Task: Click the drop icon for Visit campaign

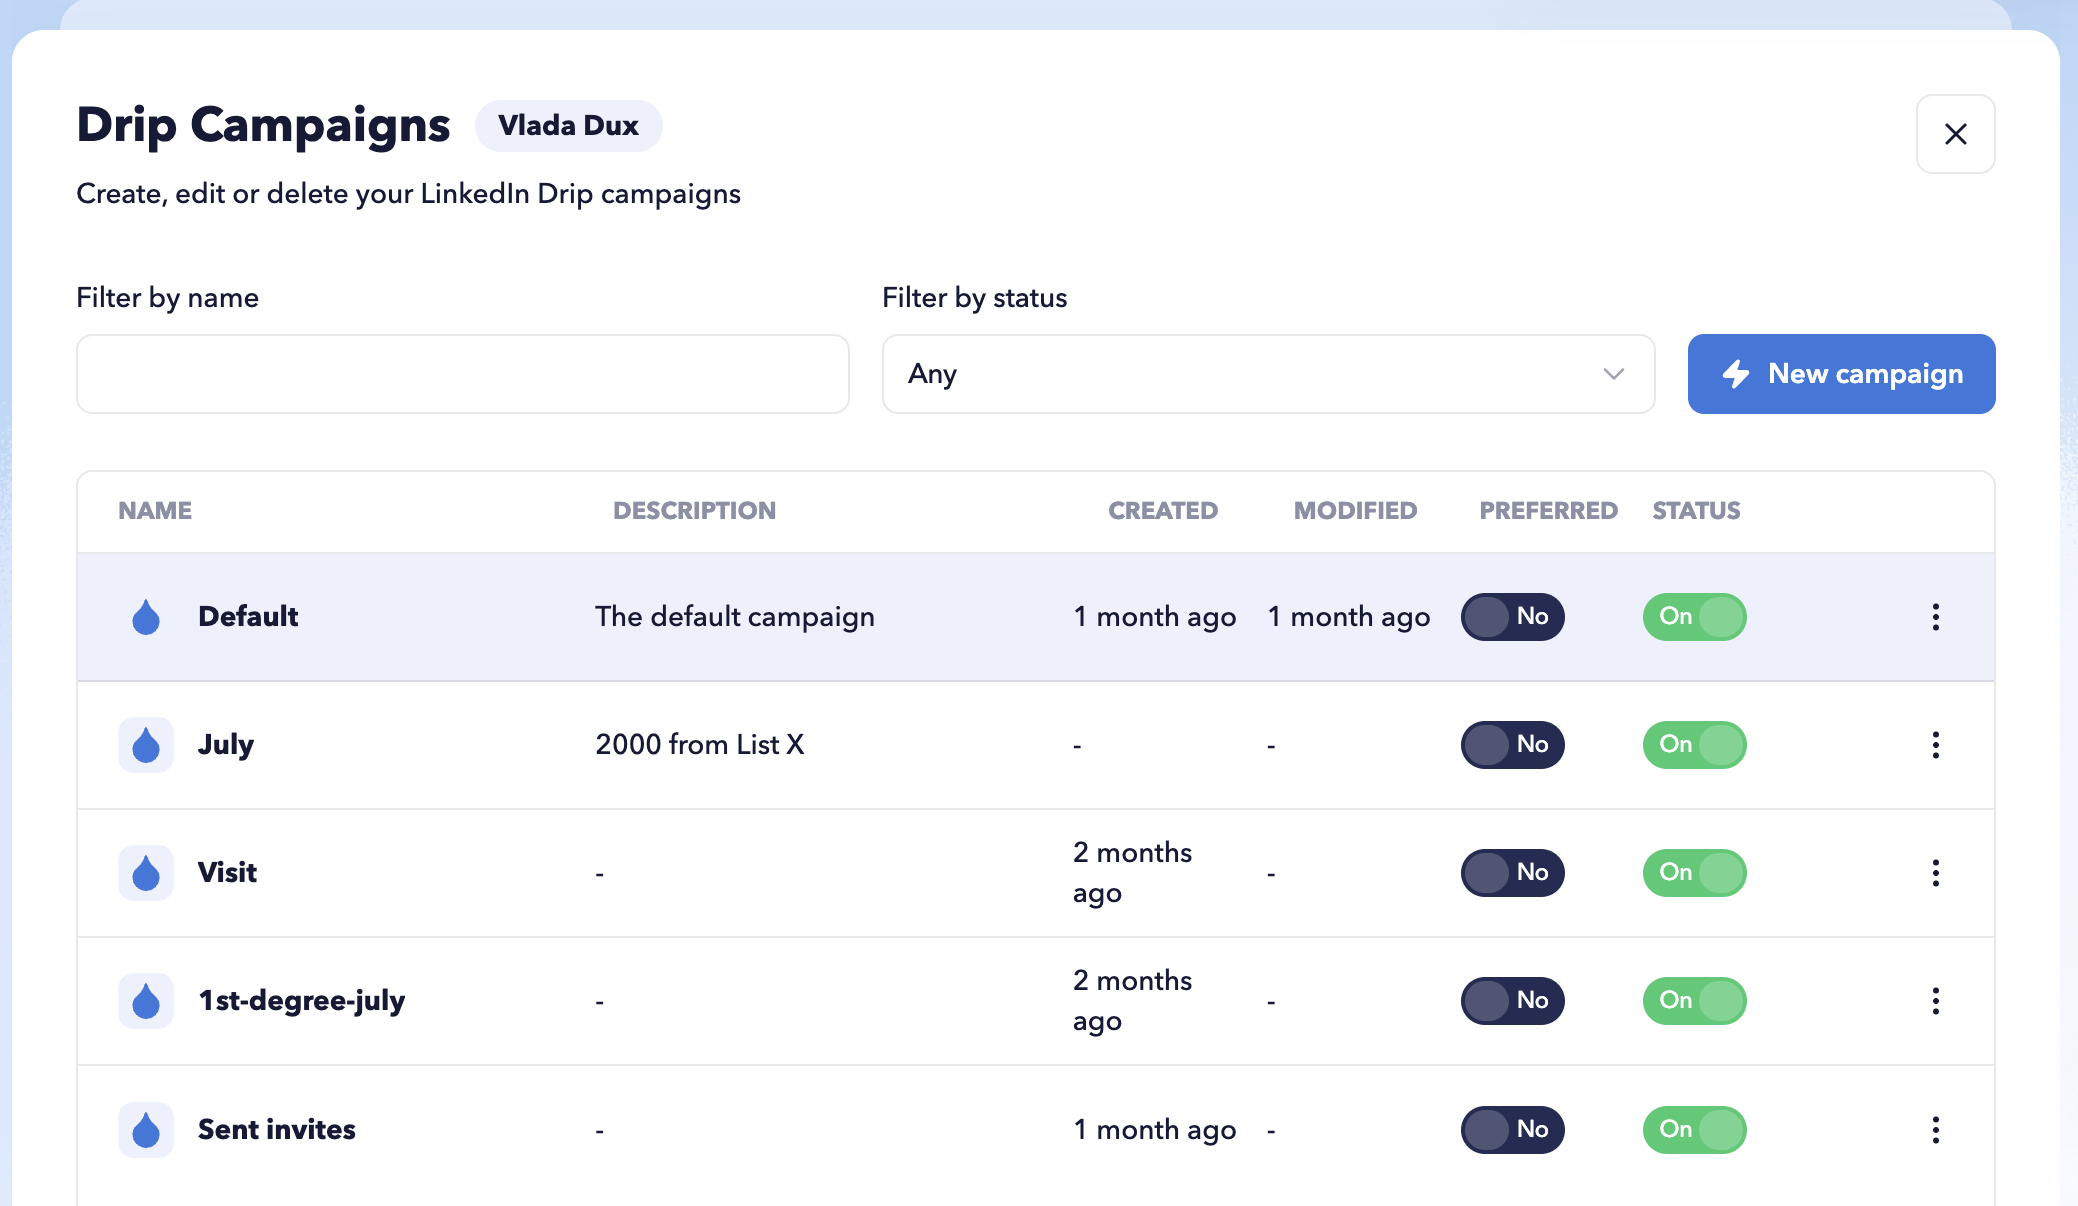Action: (x=146, y=873)
